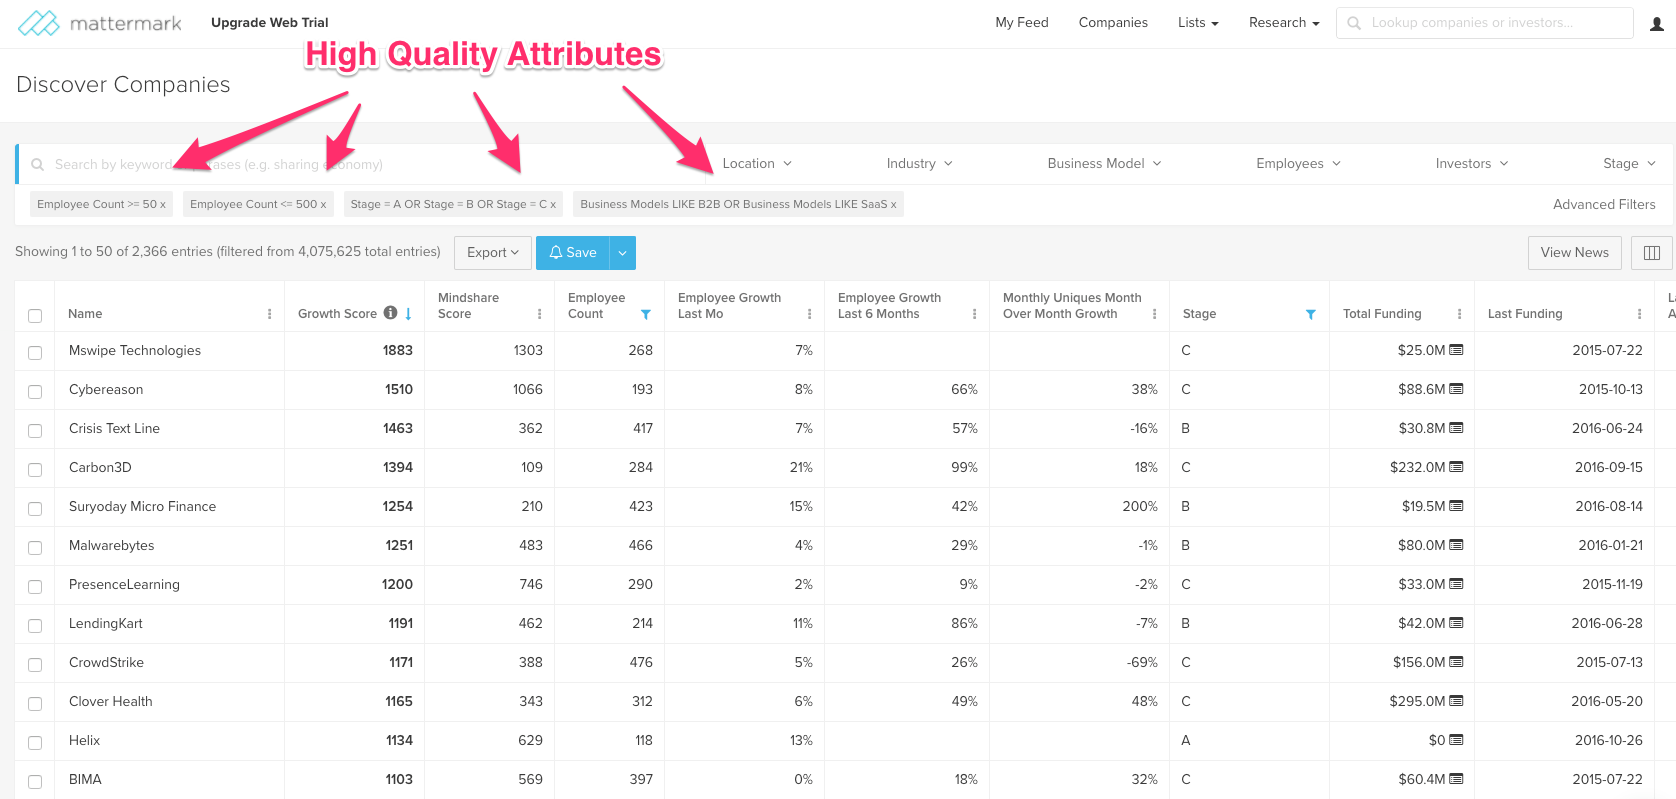Click funding details icon for Suryoday Micro Finance
This screenshot has width=1676, height=799.
(x=1456, y=506)
